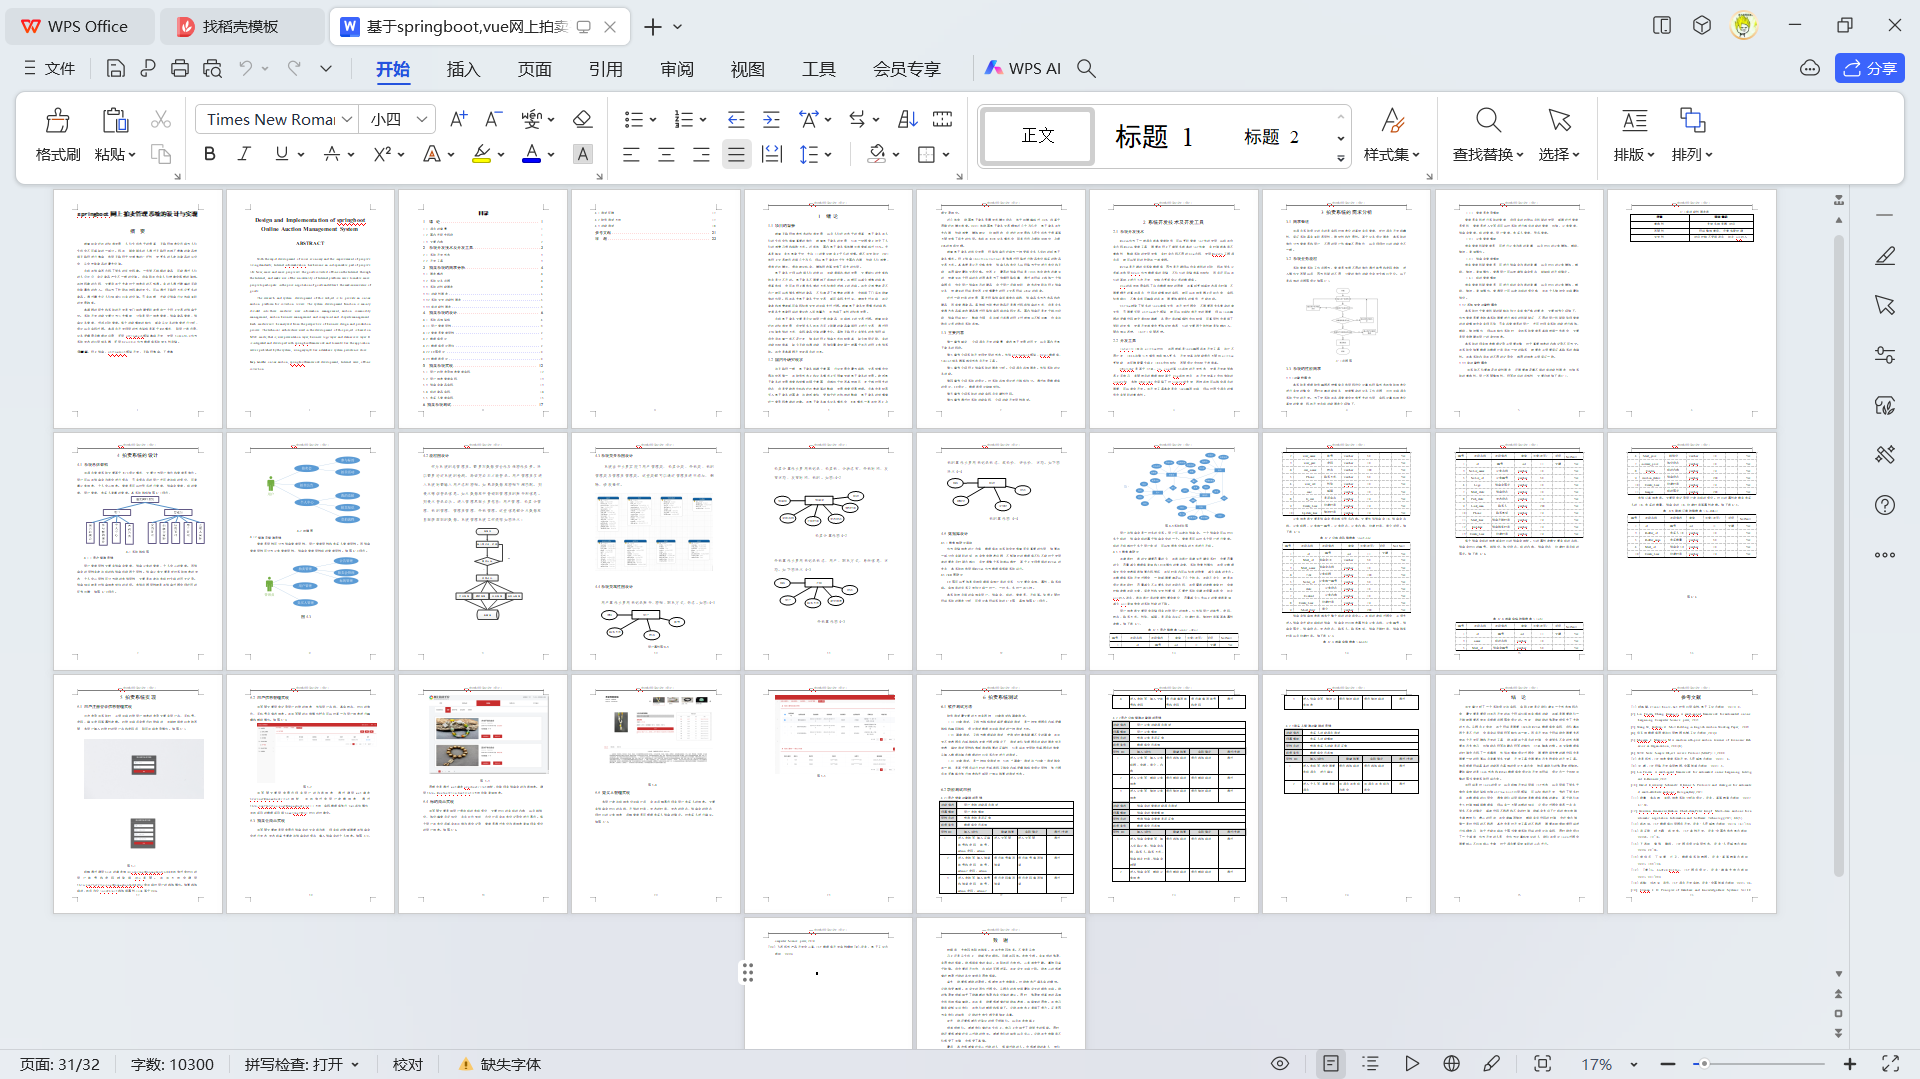Click the settings sliders sidebar icon
Image resolution: width=1920 pixels, height=1079 pixels.
tap(1885, 355)
